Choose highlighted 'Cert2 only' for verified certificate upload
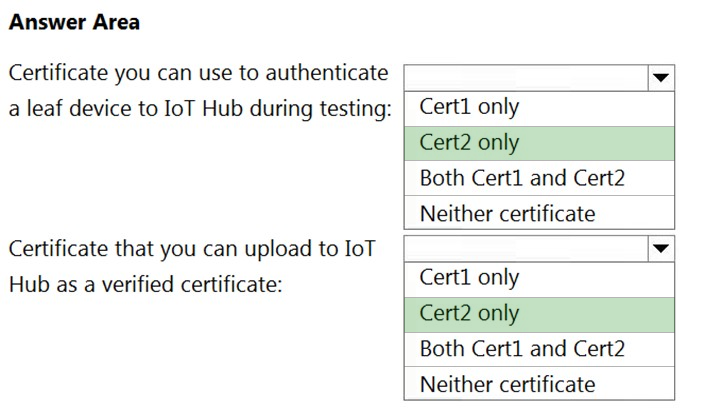Screen dimensions: 705x411 tap(539, 314)
